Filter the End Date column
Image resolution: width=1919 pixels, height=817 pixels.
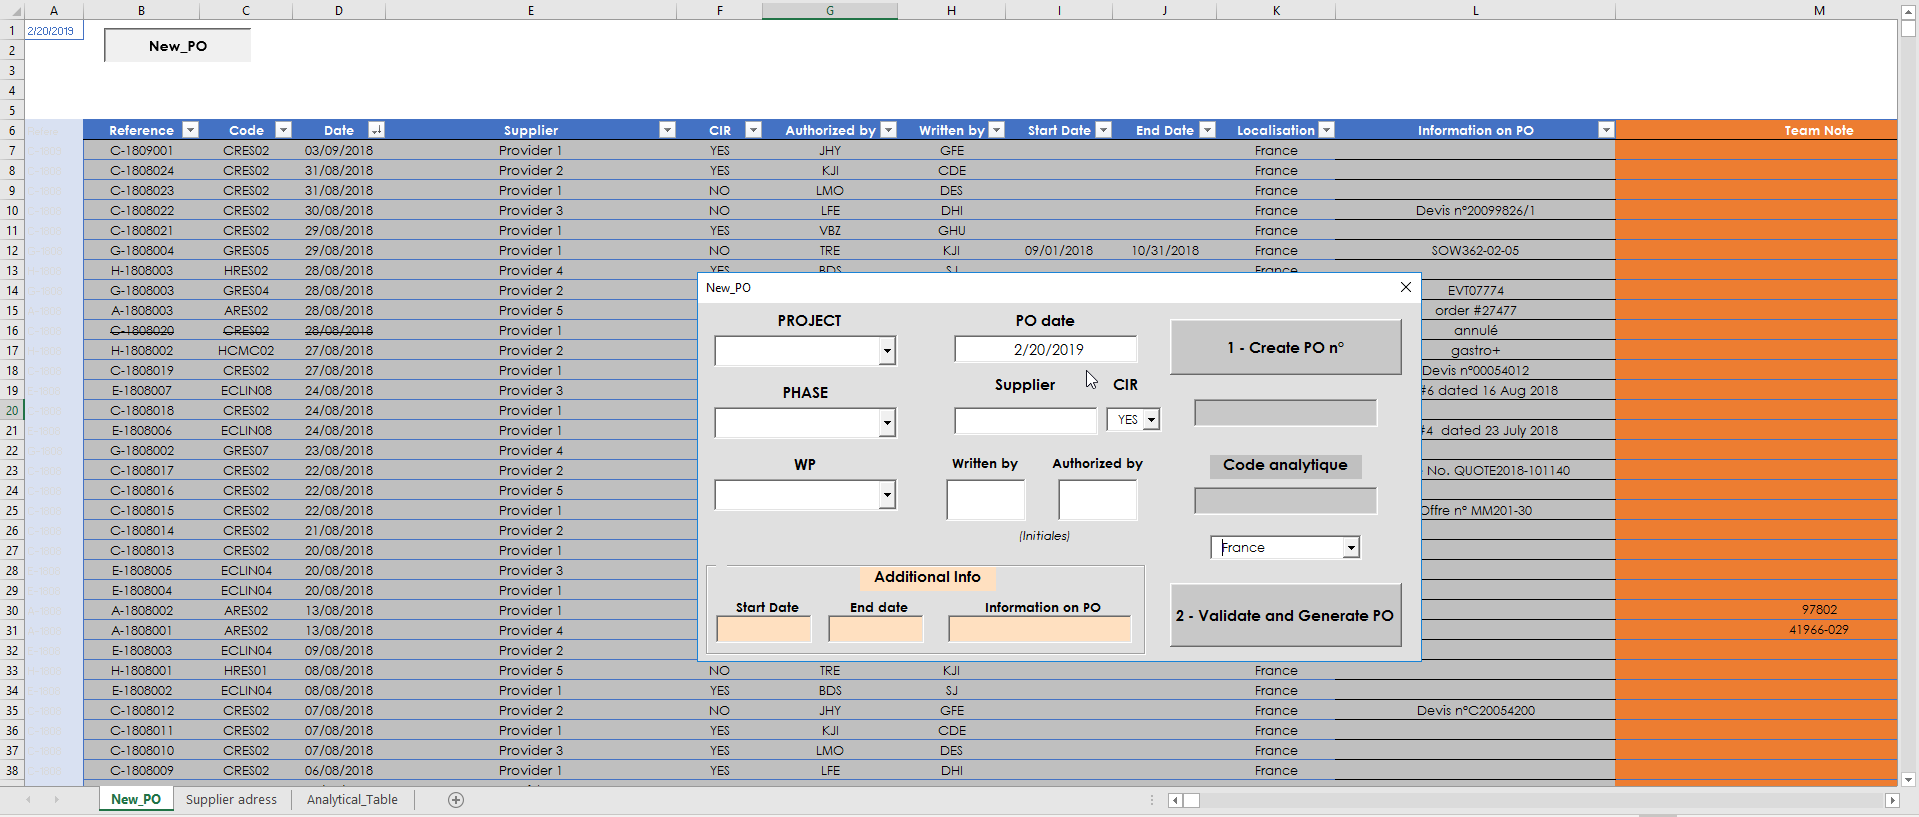(x=1207, y=130)
